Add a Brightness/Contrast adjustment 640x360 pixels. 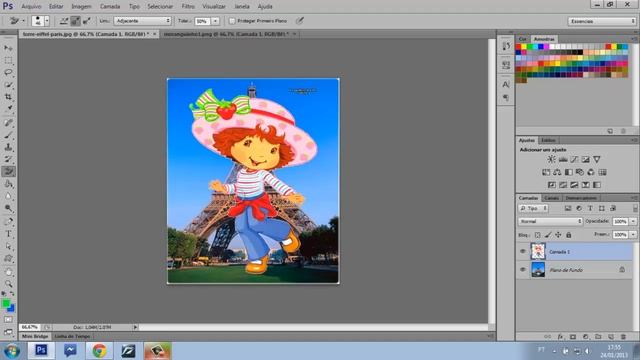coord(551,159)
